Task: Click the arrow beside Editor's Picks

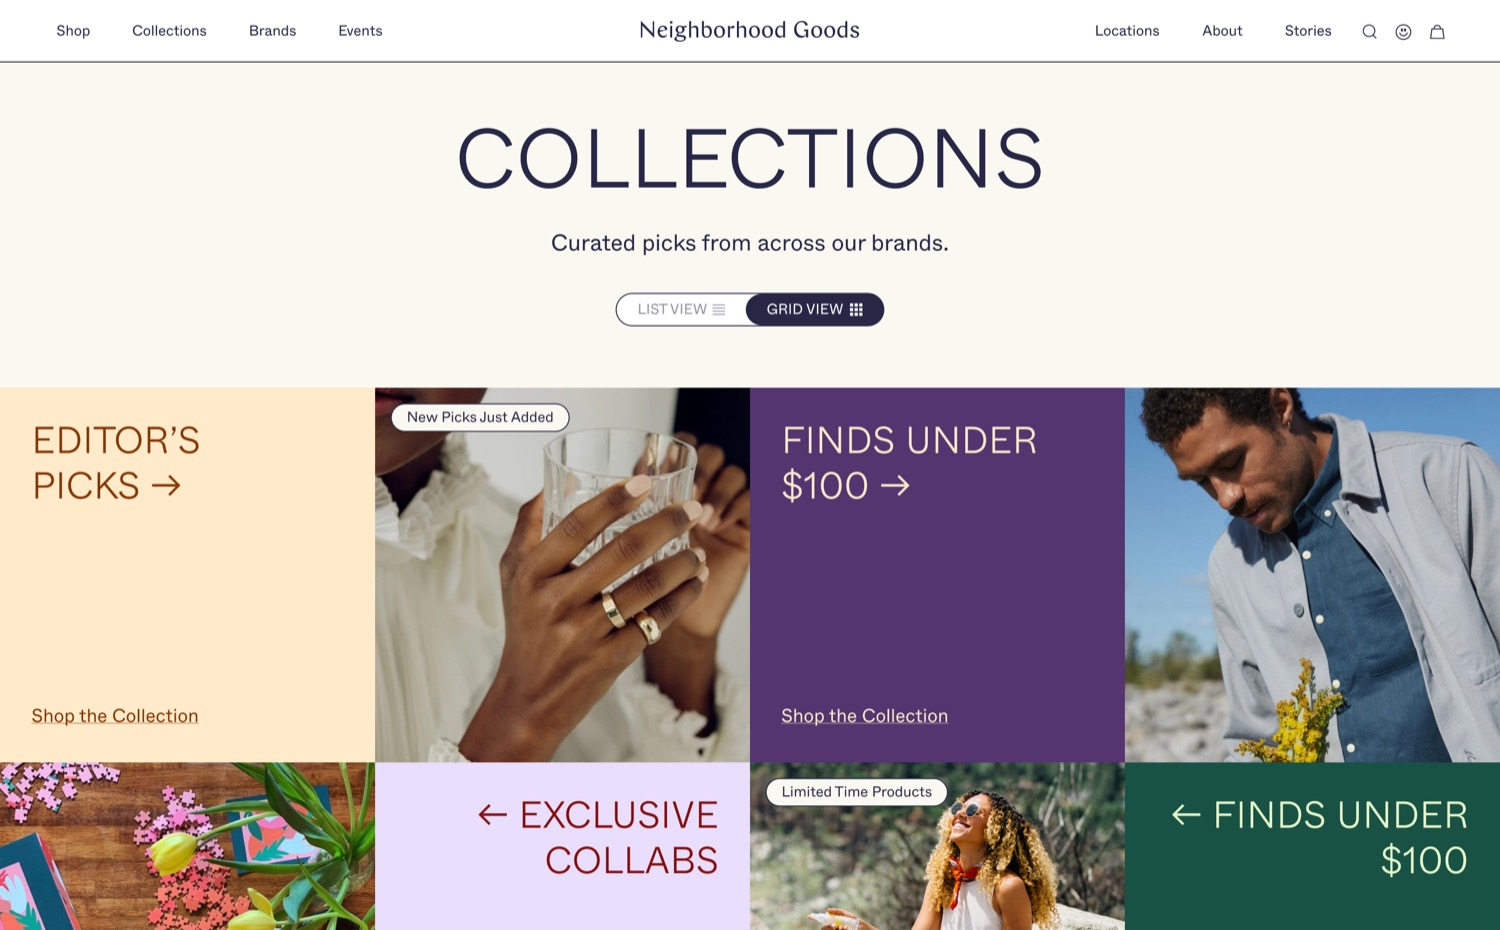Action: (166, 486)
